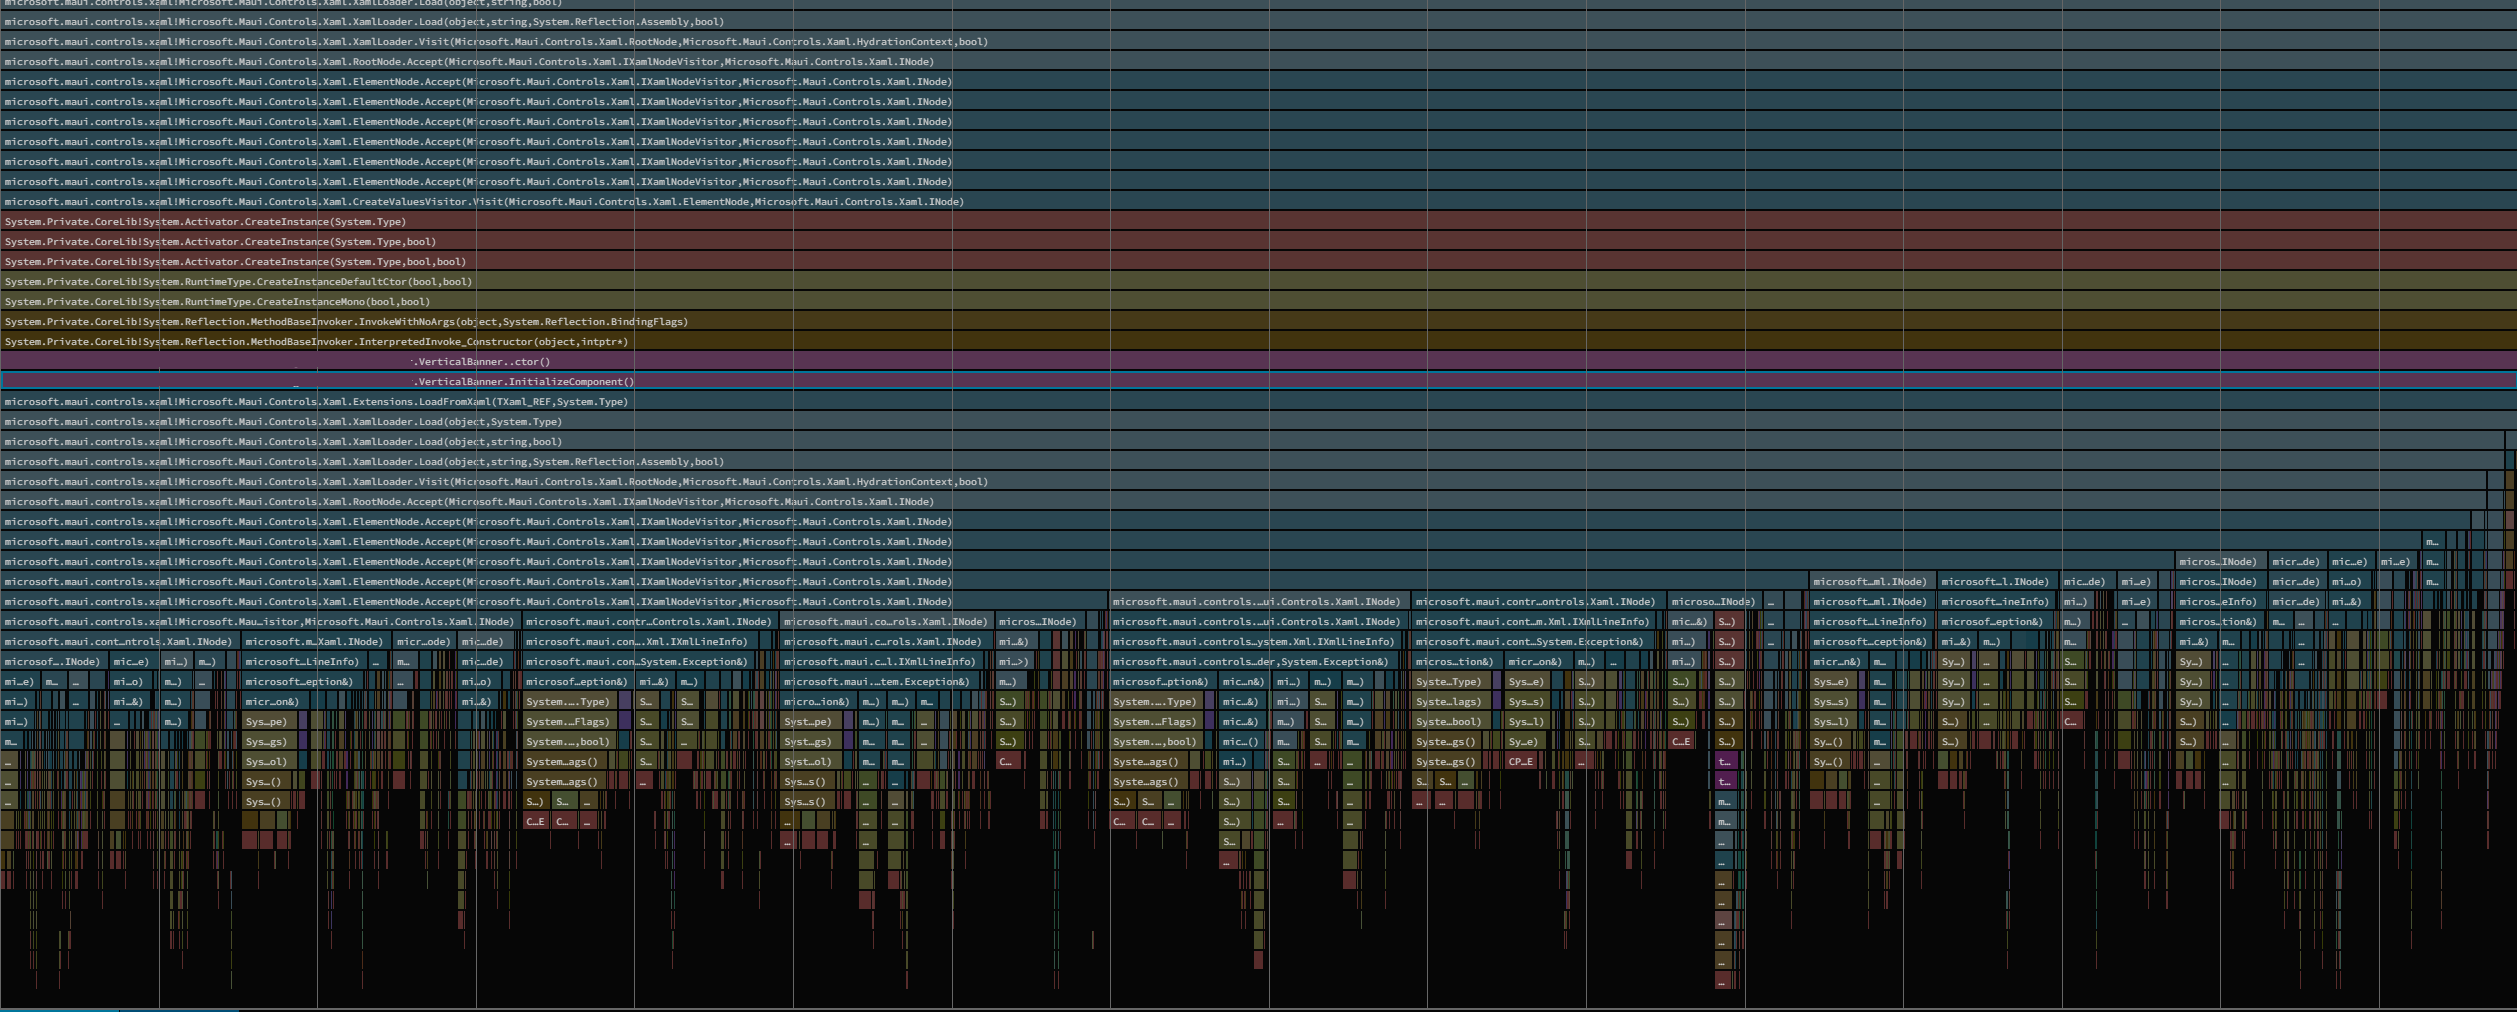Select the MethodBaseInvoker.InvokeWithNoArgs frame
This screenshot has height=1012, width=2517.
pyautogui.click(x=1258, y=321)
